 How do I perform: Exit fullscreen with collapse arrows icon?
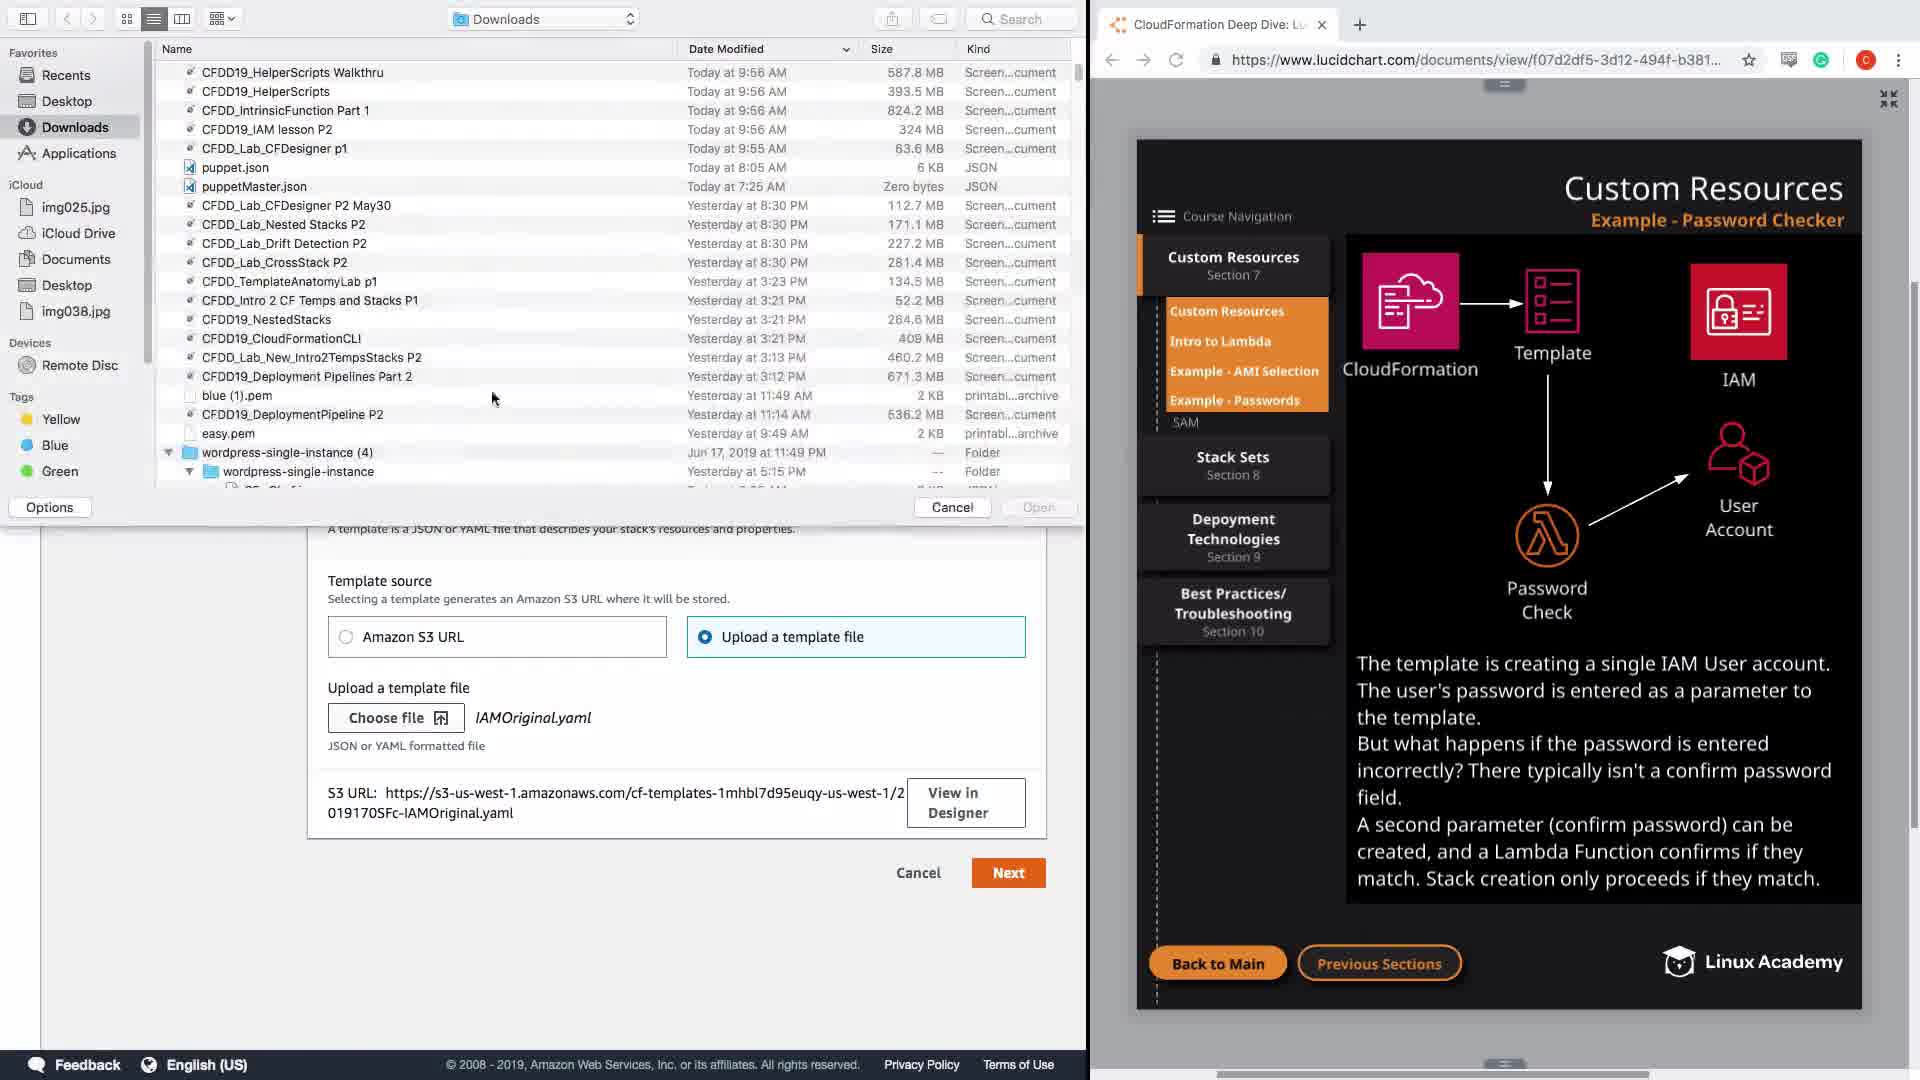(1888, 99)
